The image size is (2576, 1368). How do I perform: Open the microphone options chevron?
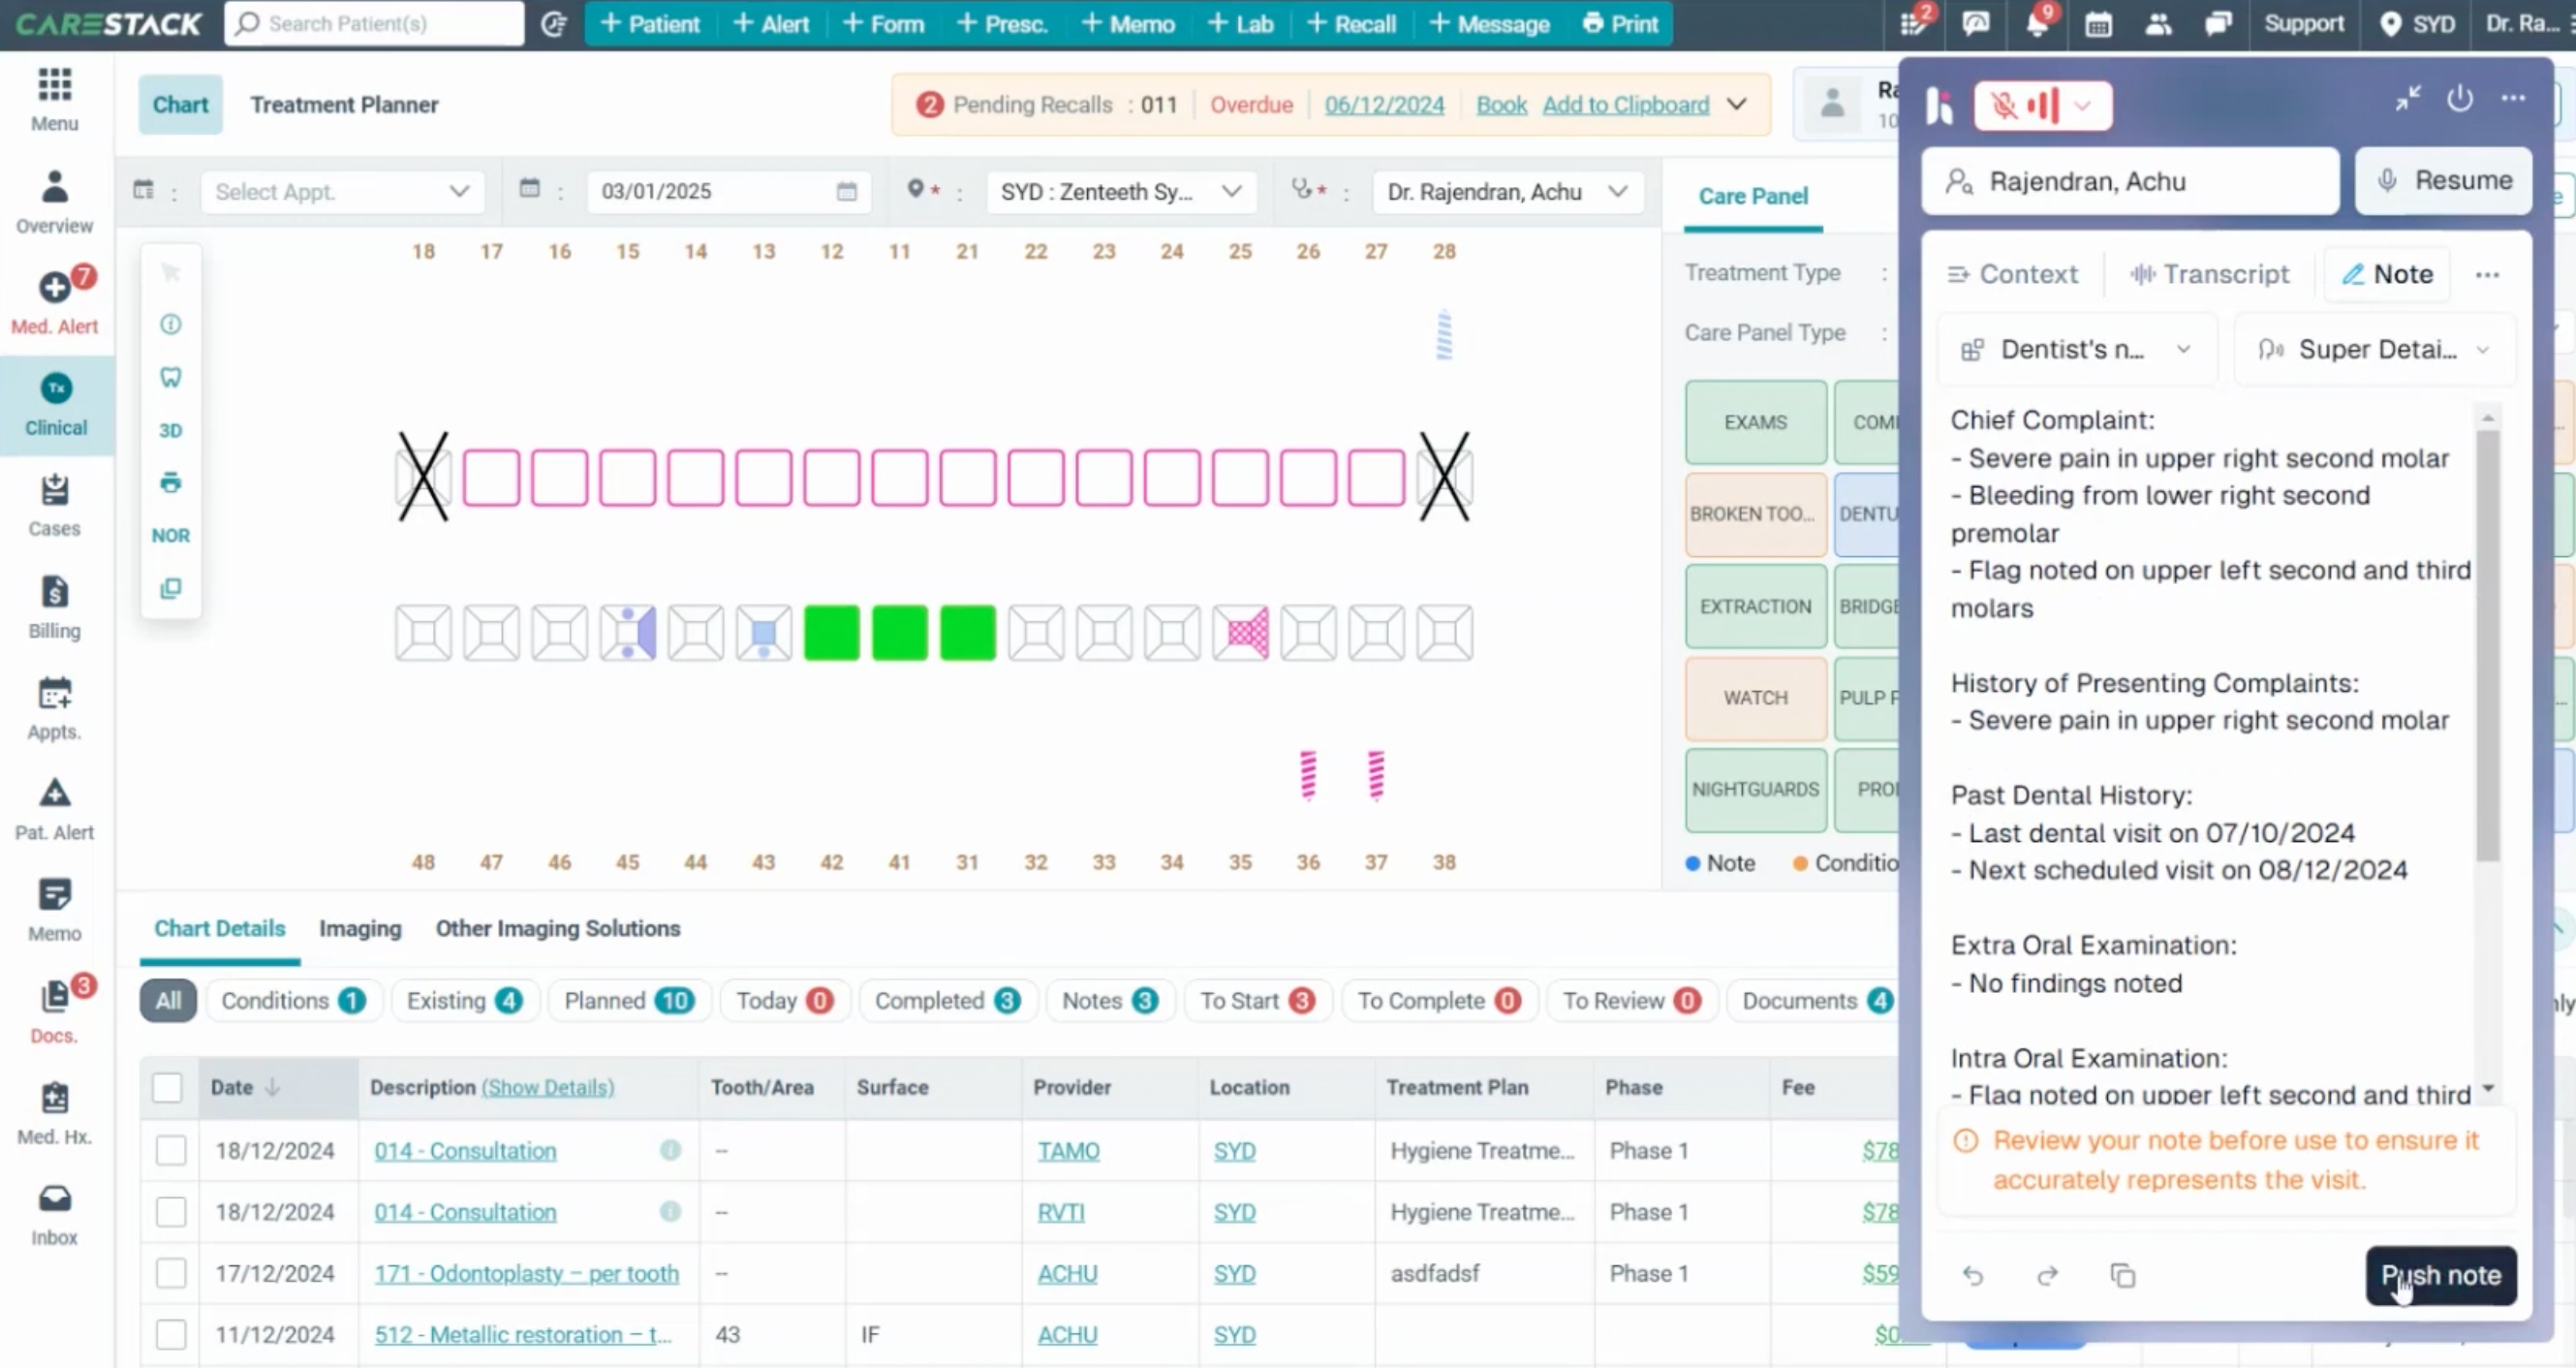tap(2083, 105)
